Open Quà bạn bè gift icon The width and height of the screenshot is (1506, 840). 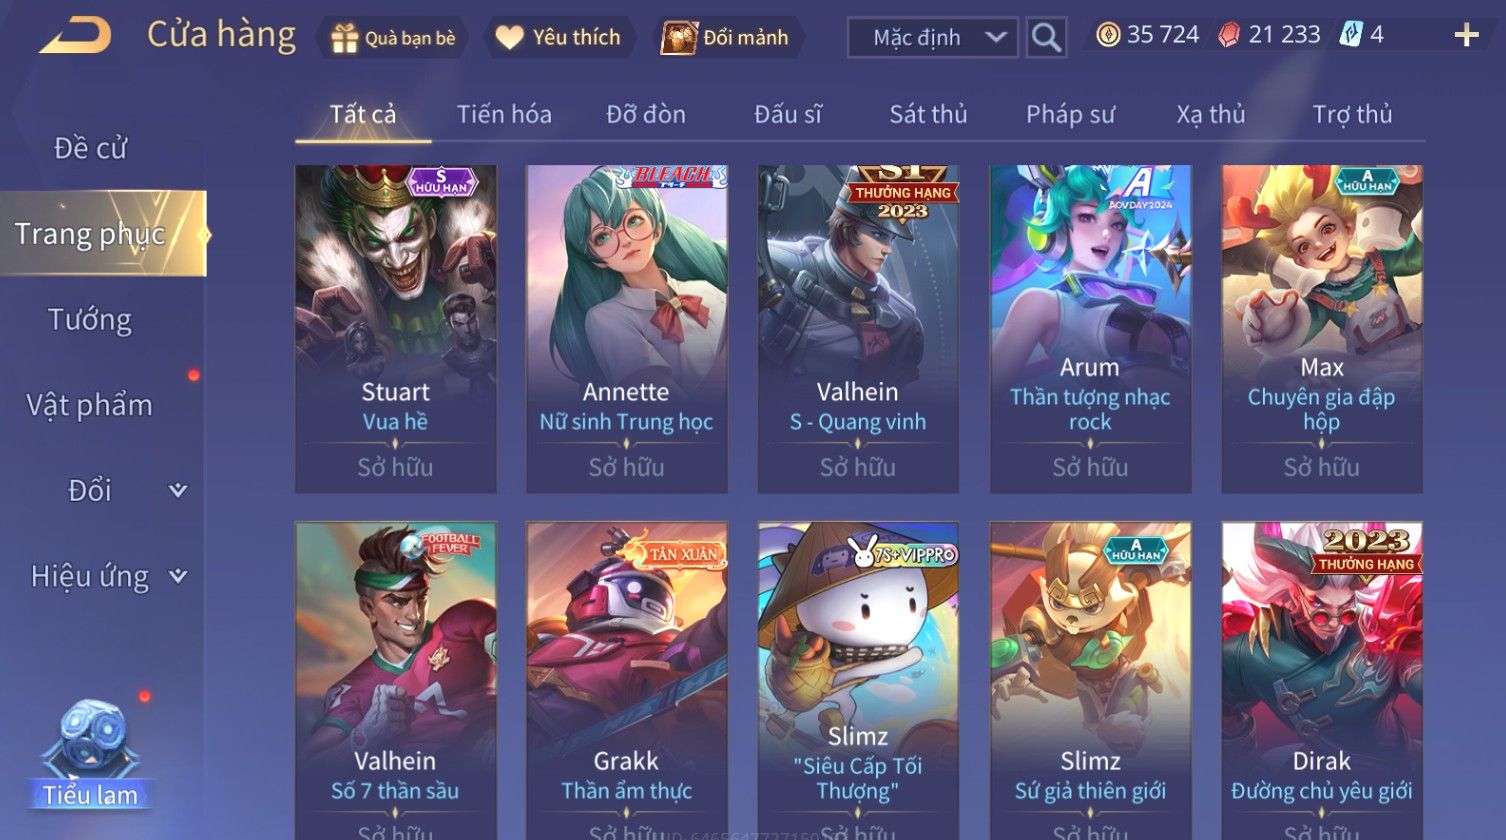pos(345,38)
